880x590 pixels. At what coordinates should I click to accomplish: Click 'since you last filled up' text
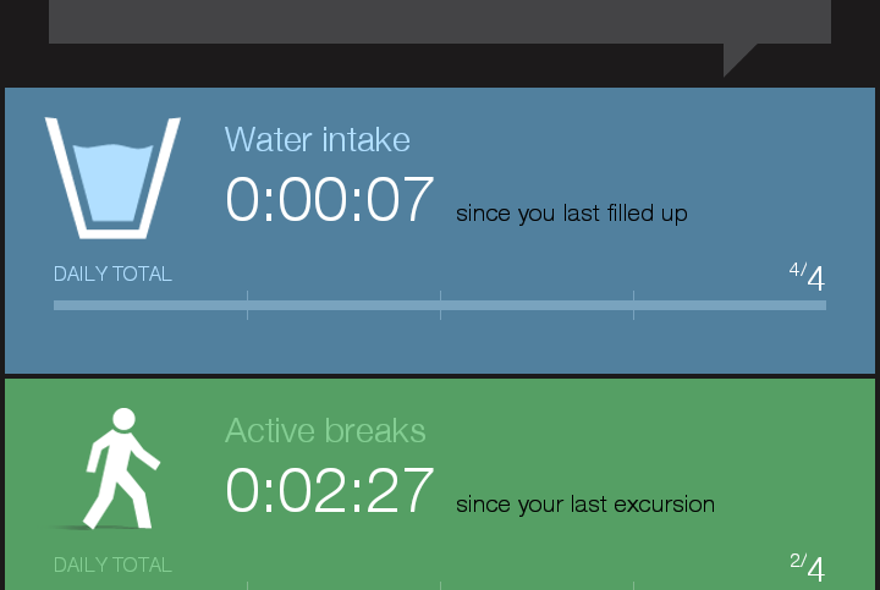[572, 214]
